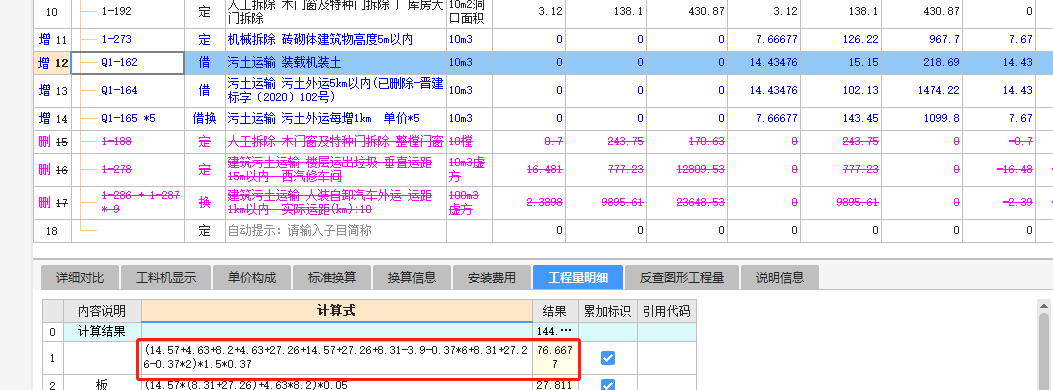Click the result value 76.6677

click(x=555, y=358)
